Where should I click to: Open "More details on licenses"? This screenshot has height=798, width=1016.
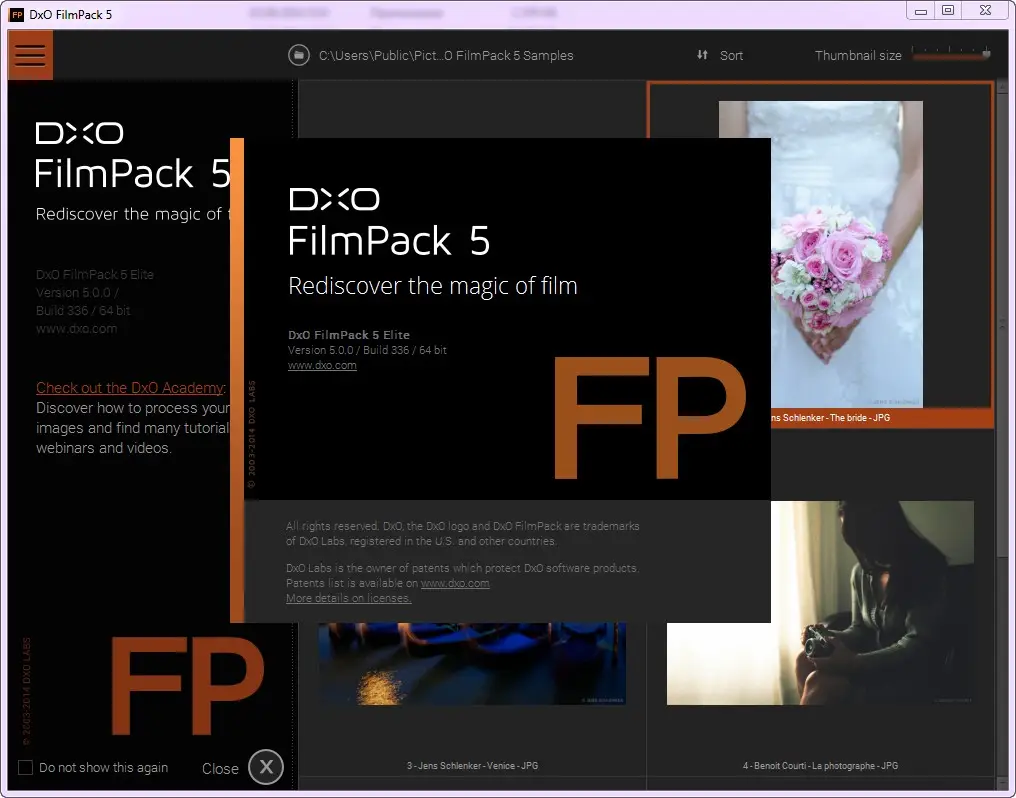[x=348, y=598]
